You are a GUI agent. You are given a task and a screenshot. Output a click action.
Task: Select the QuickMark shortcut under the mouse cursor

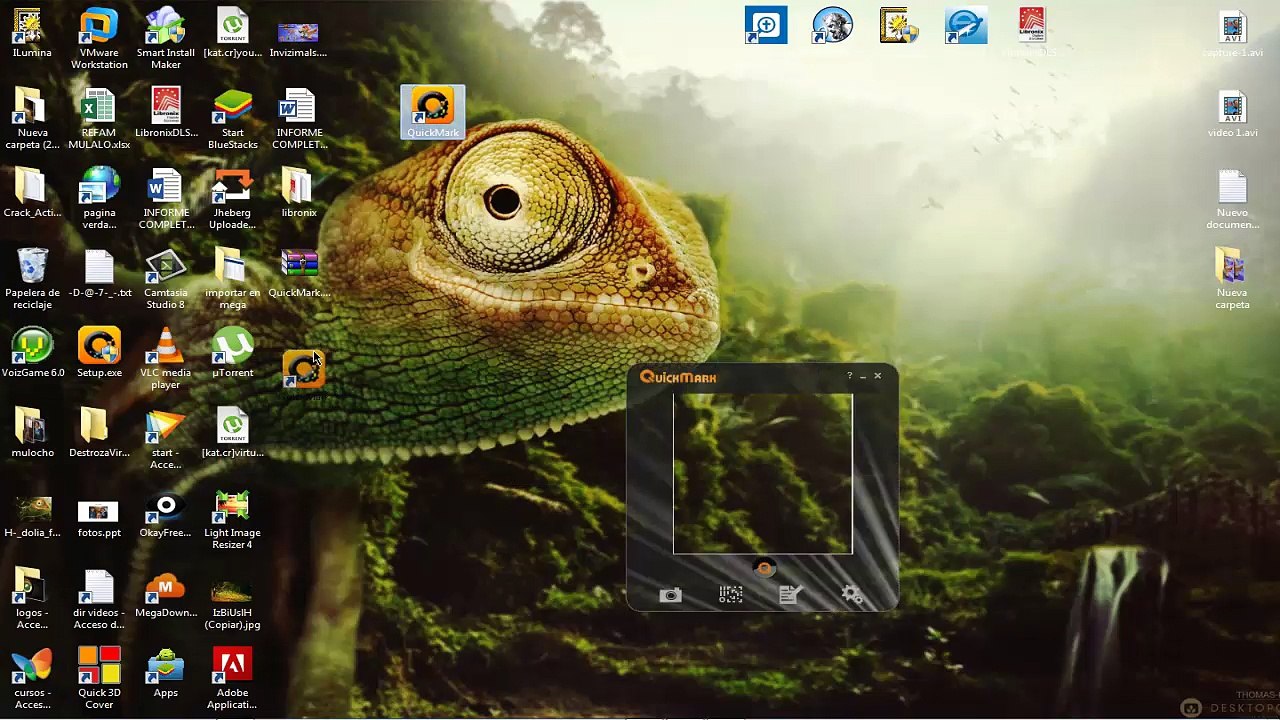point(303,371)
